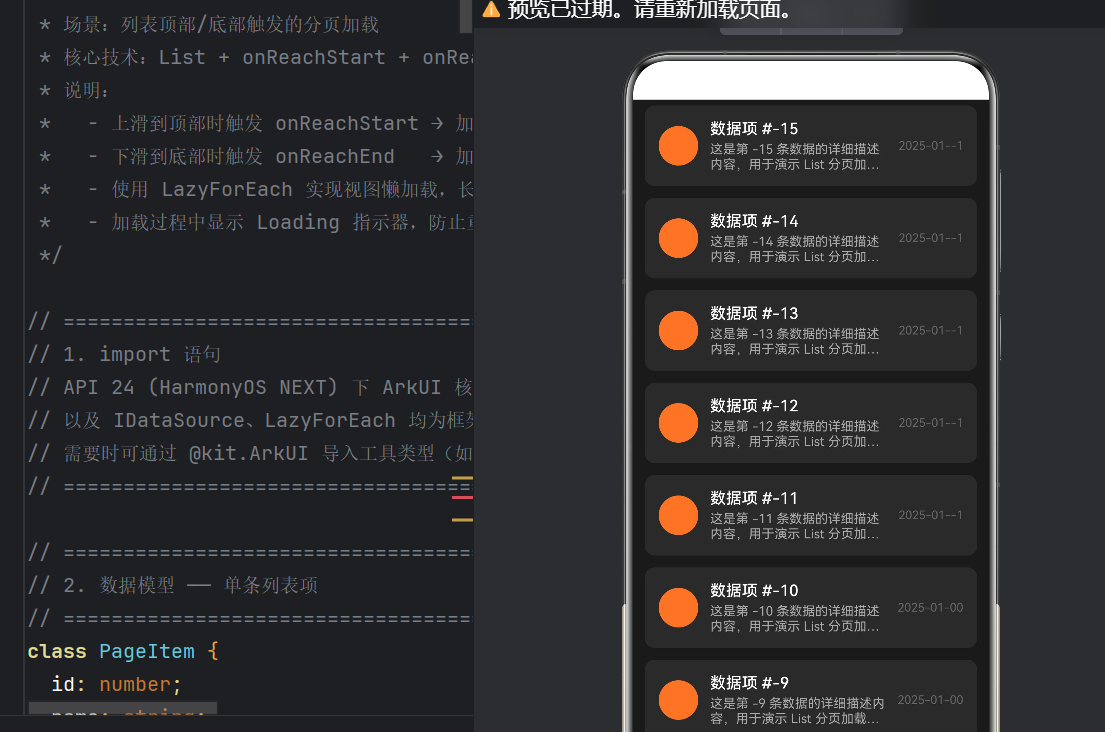Select the orange avatar of item #-9
Viewport: 1105px width, 732px height.
pos(678,700)
